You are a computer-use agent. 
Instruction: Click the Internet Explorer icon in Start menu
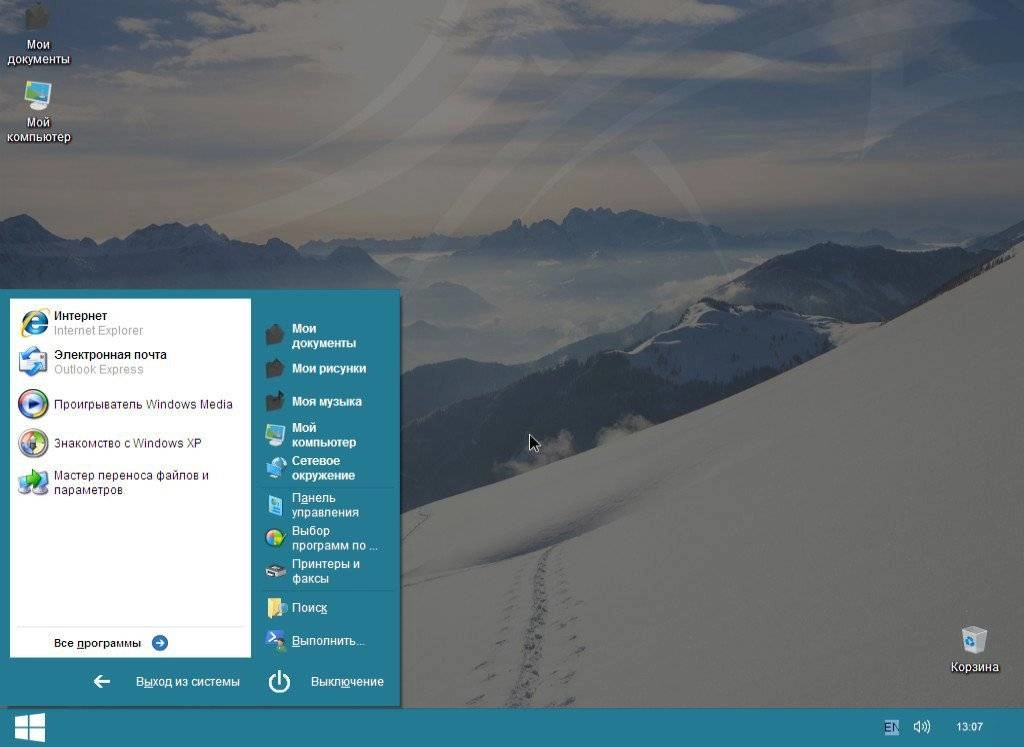pyautogui.click(x=33, y=323)
